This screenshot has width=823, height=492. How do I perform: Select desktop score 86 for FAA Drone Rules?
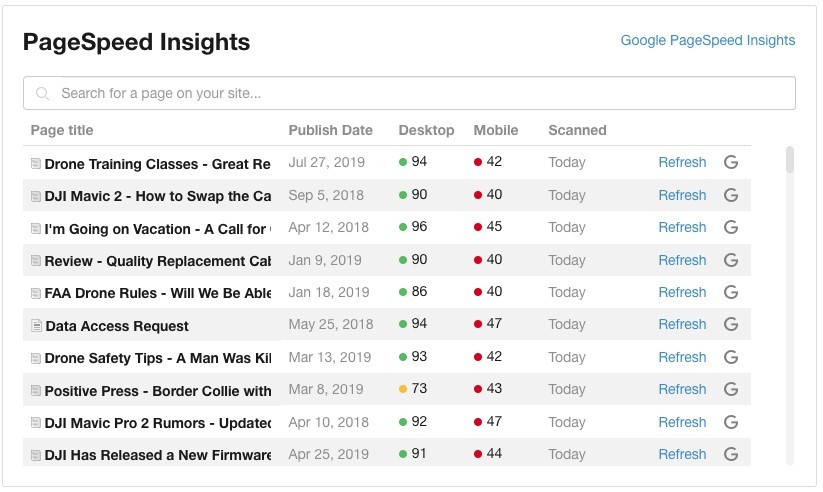click(419, 292)
